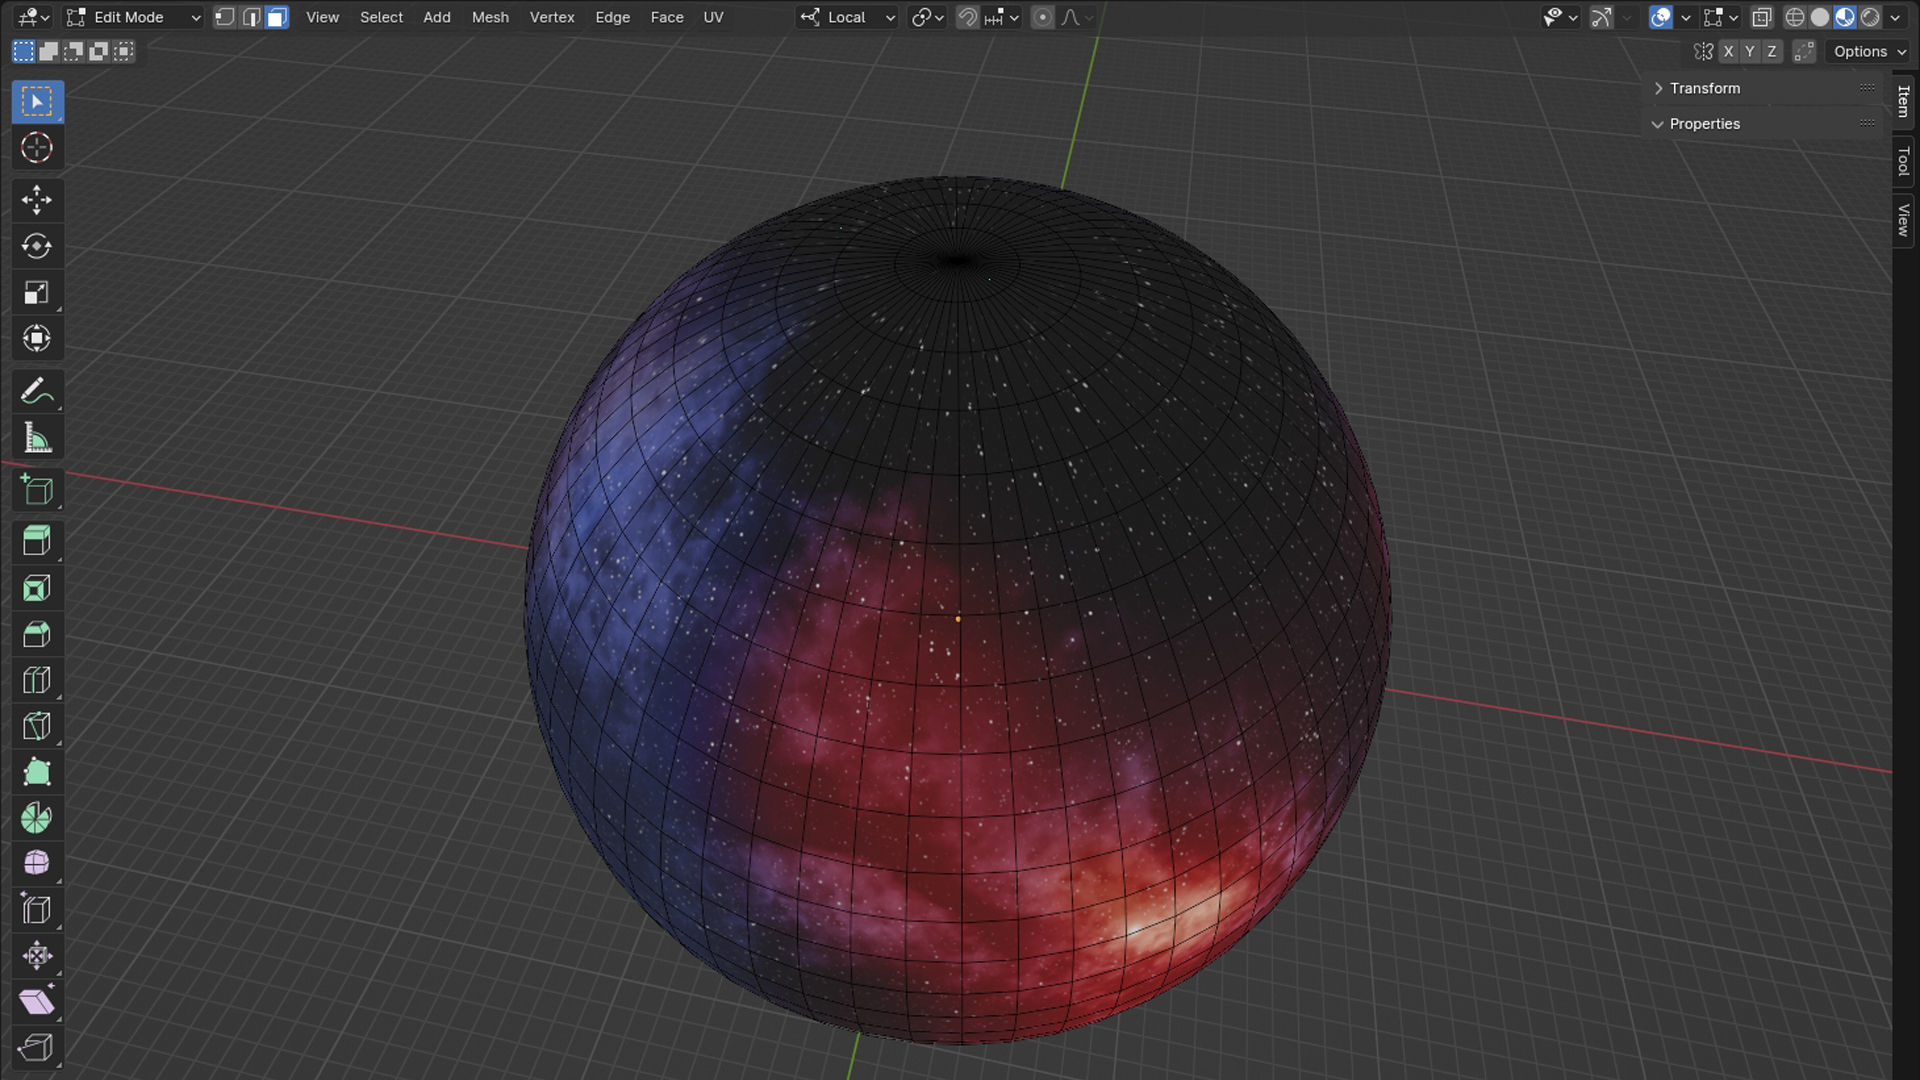Viewport: 1920px width, 1080px height.
Task: Choose the Inset Faces tool
Action: [x=37, y=588]
